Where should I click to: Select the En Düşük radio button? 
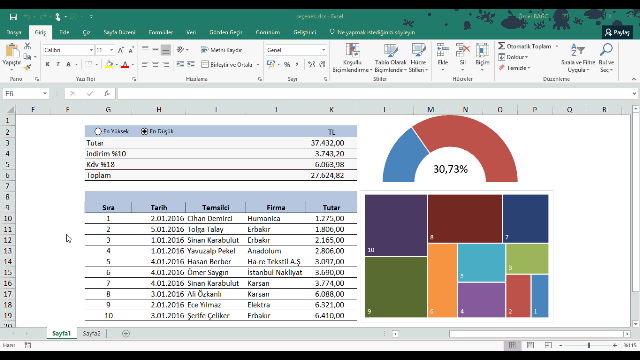pyautogui.click(x=144, y=131)
